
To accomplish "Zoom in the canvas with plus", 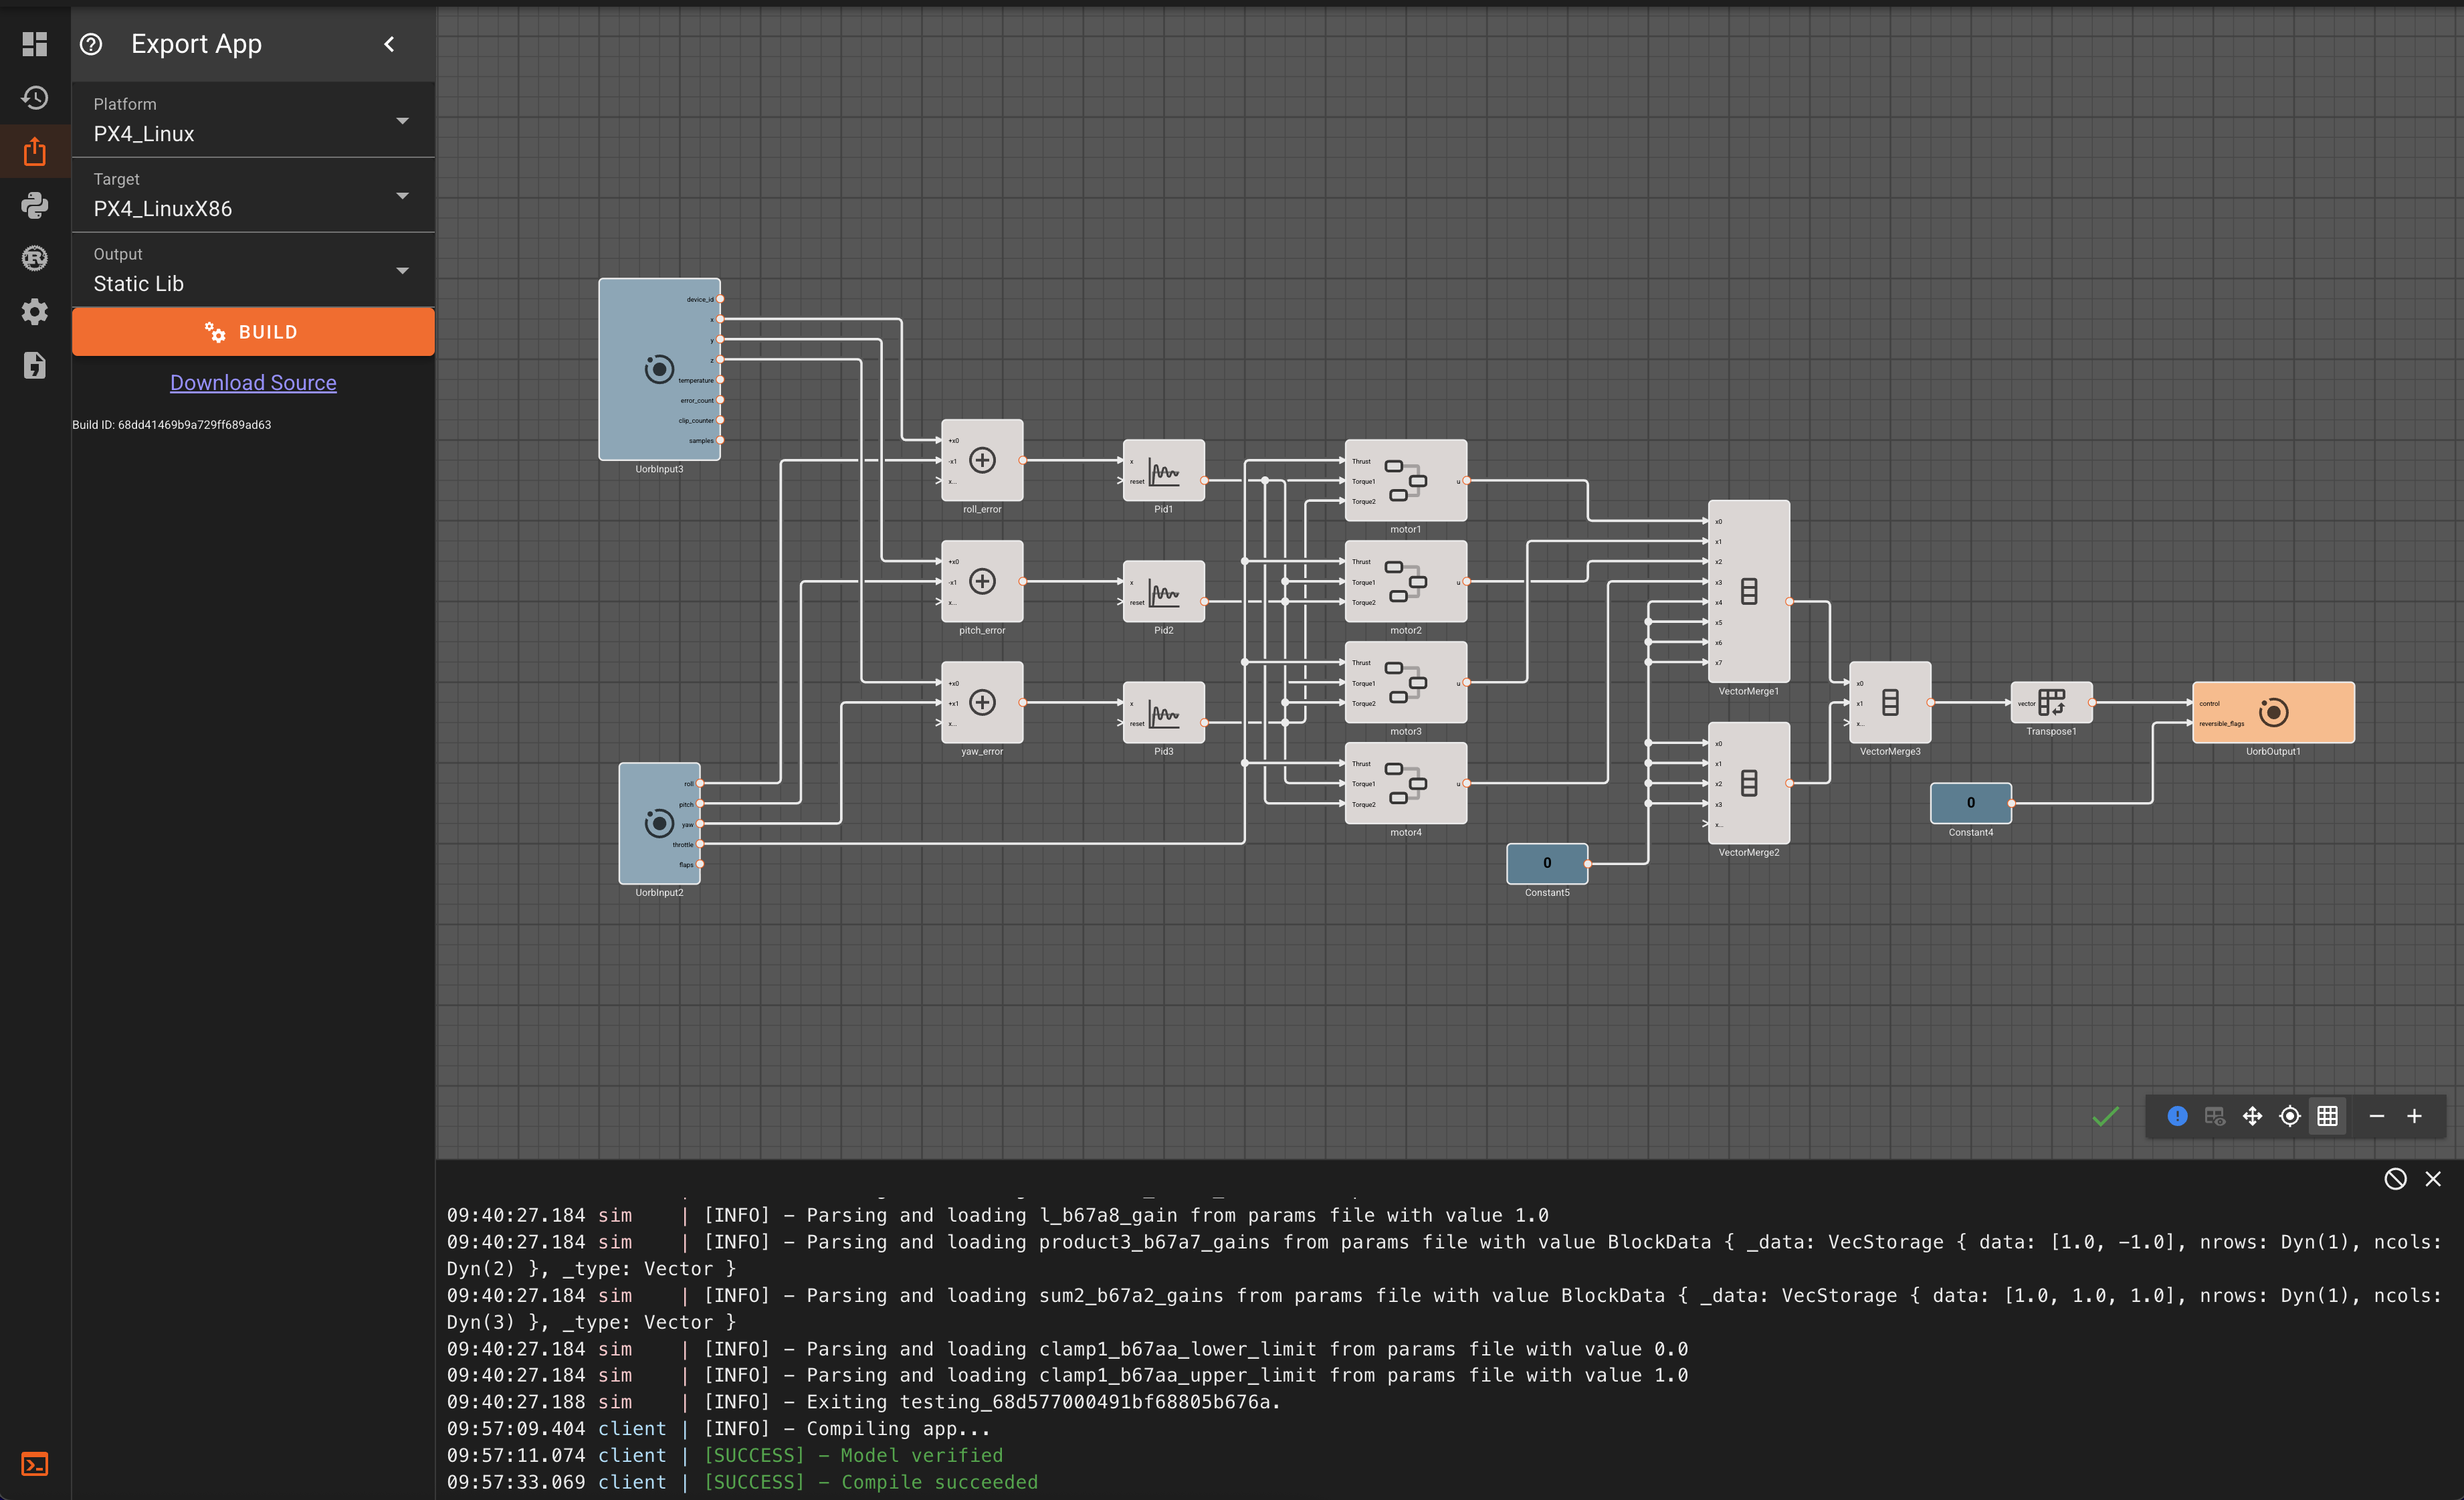I will [2414, 1116].
